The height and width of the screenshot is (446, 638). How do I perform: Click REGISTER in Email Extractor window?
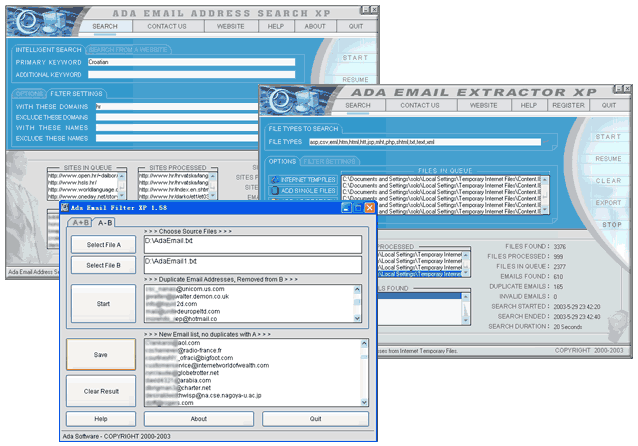coord(568,105)
